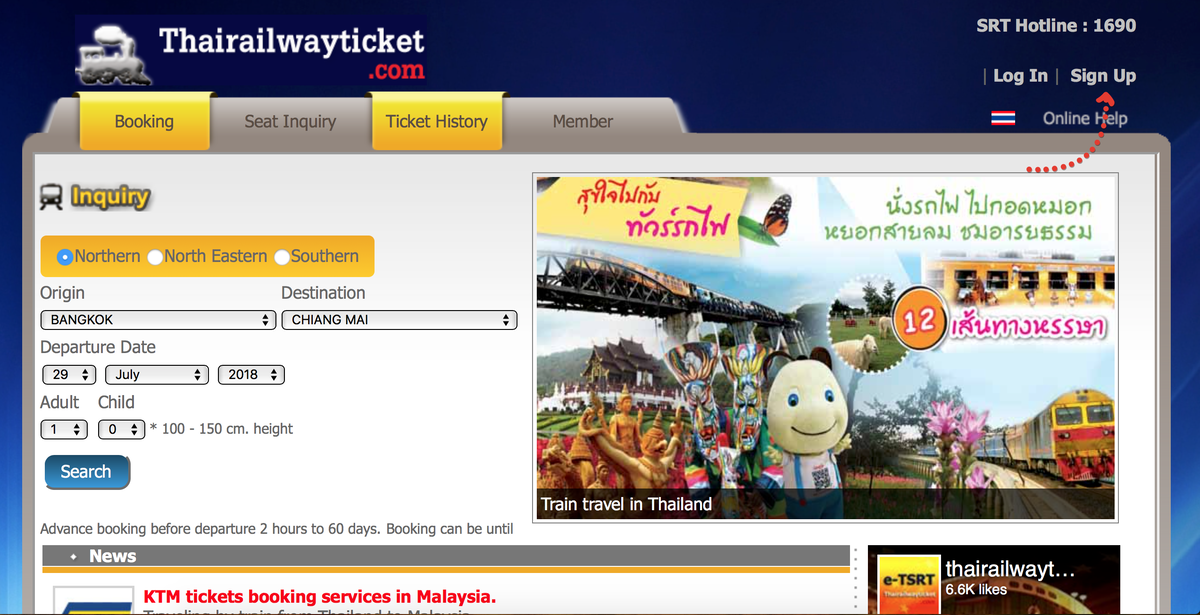Image resolution: width=1200 pixels, height=615 pixels.
Task: Click the bus icon beside Inquiry
Action: coord(51,197)
